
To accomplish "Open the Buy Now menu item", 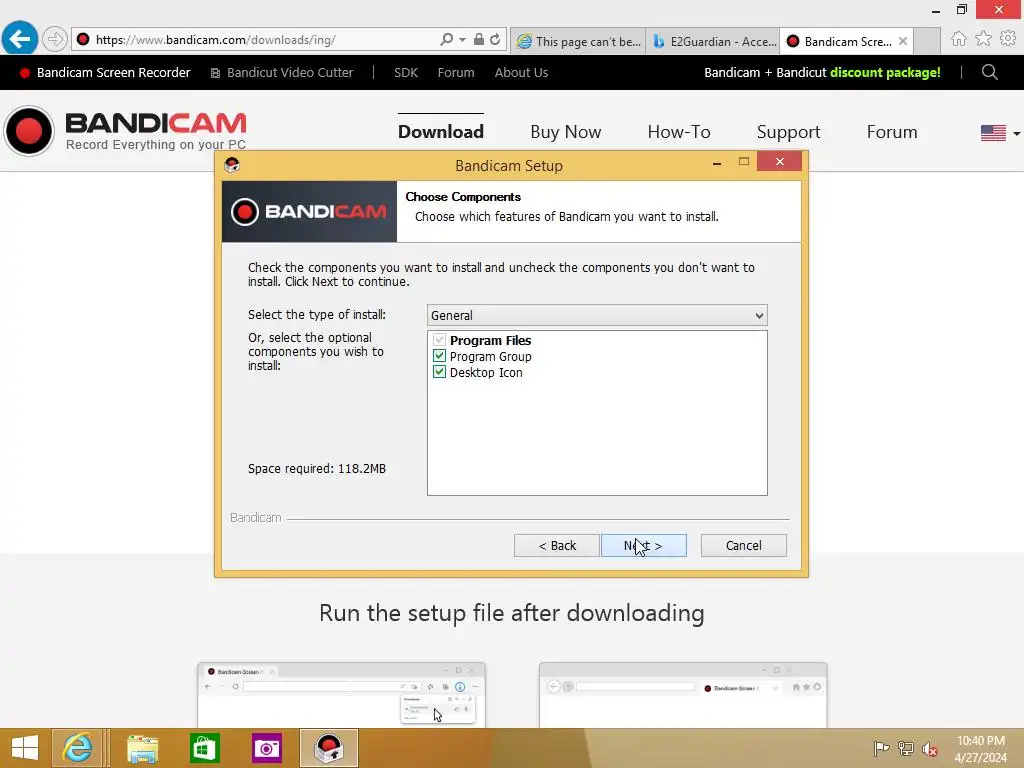I will (566, 132).
